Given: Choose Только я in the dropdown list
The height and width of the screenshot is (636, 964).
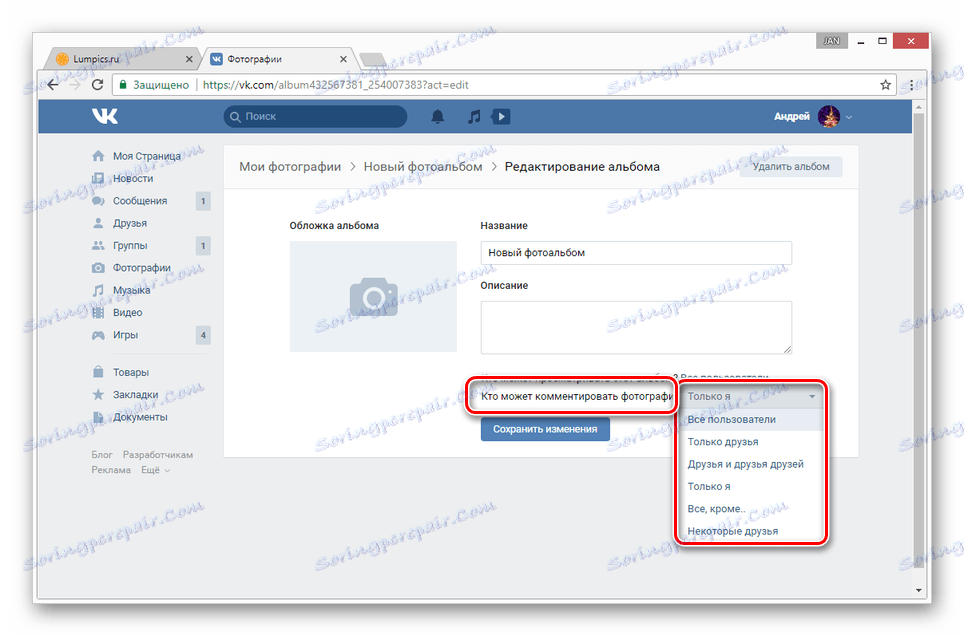Looking at the screenshot, I should [751, 487].
